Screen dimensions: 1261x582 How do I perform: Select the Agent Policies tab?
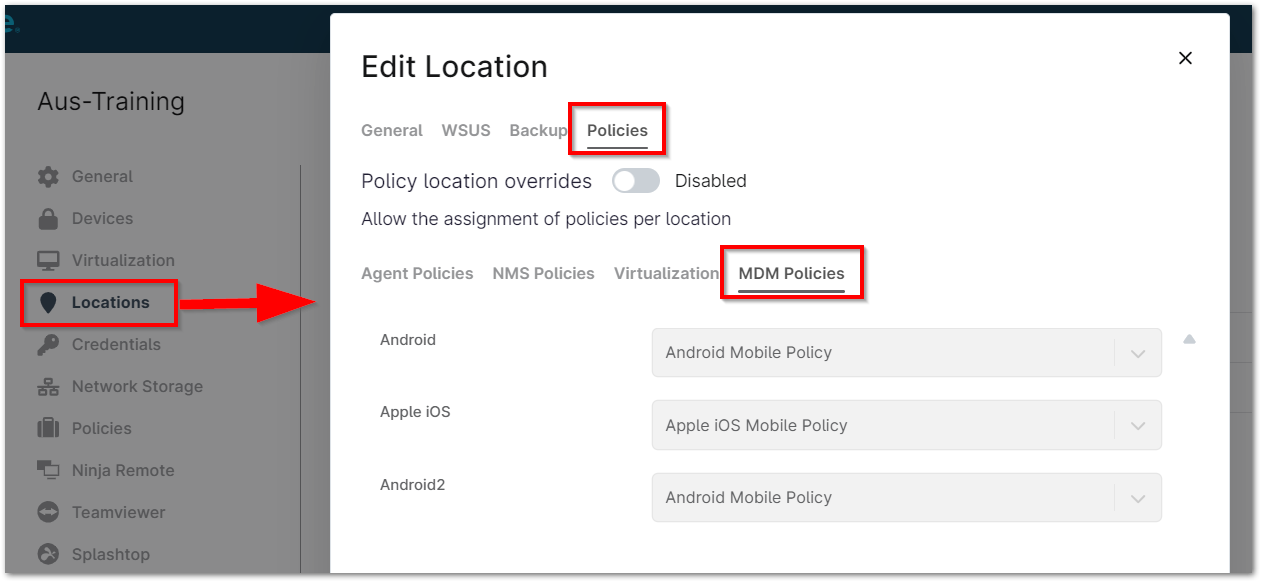point(417,272)
